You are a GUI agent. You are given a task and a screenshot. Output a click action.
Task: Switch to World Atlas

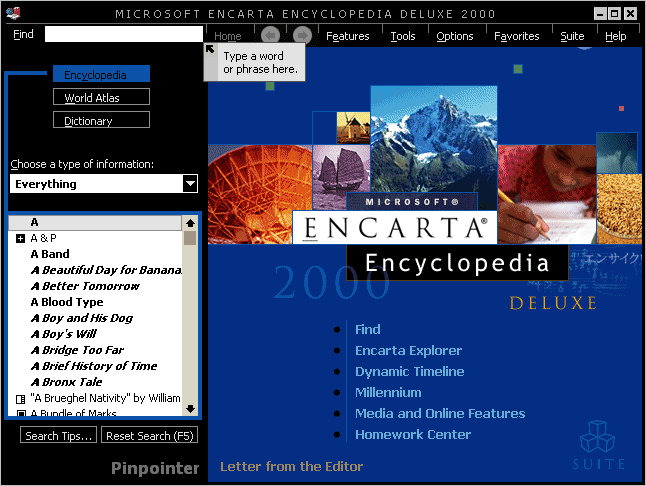[101, 97]
